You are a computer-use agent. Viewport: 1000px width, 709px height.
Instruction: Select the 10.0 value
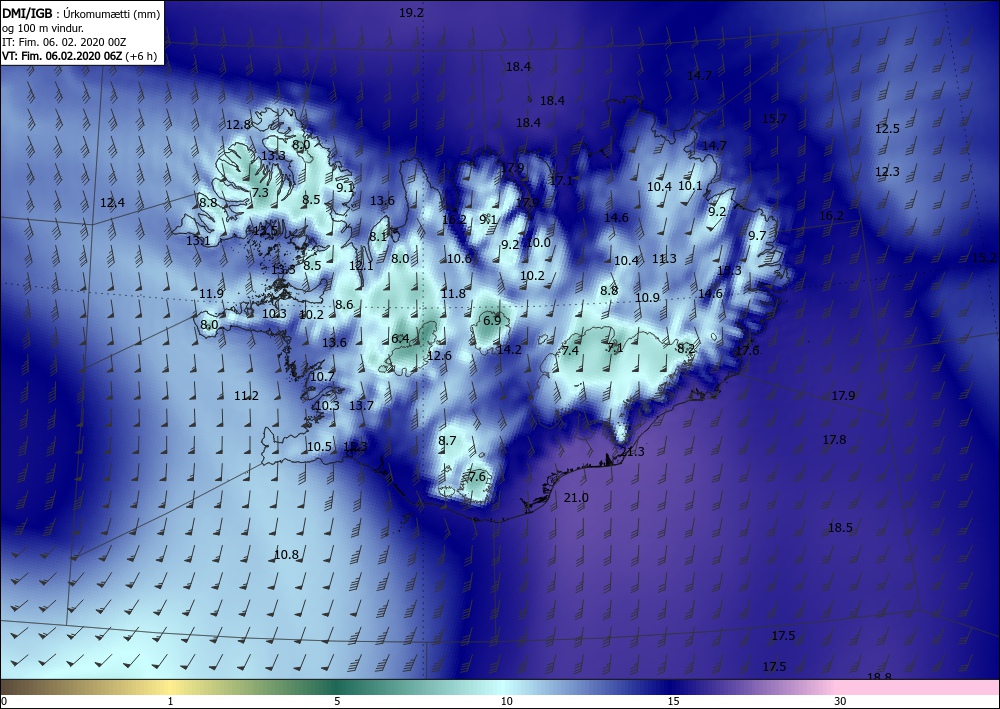tap(538, 242)
